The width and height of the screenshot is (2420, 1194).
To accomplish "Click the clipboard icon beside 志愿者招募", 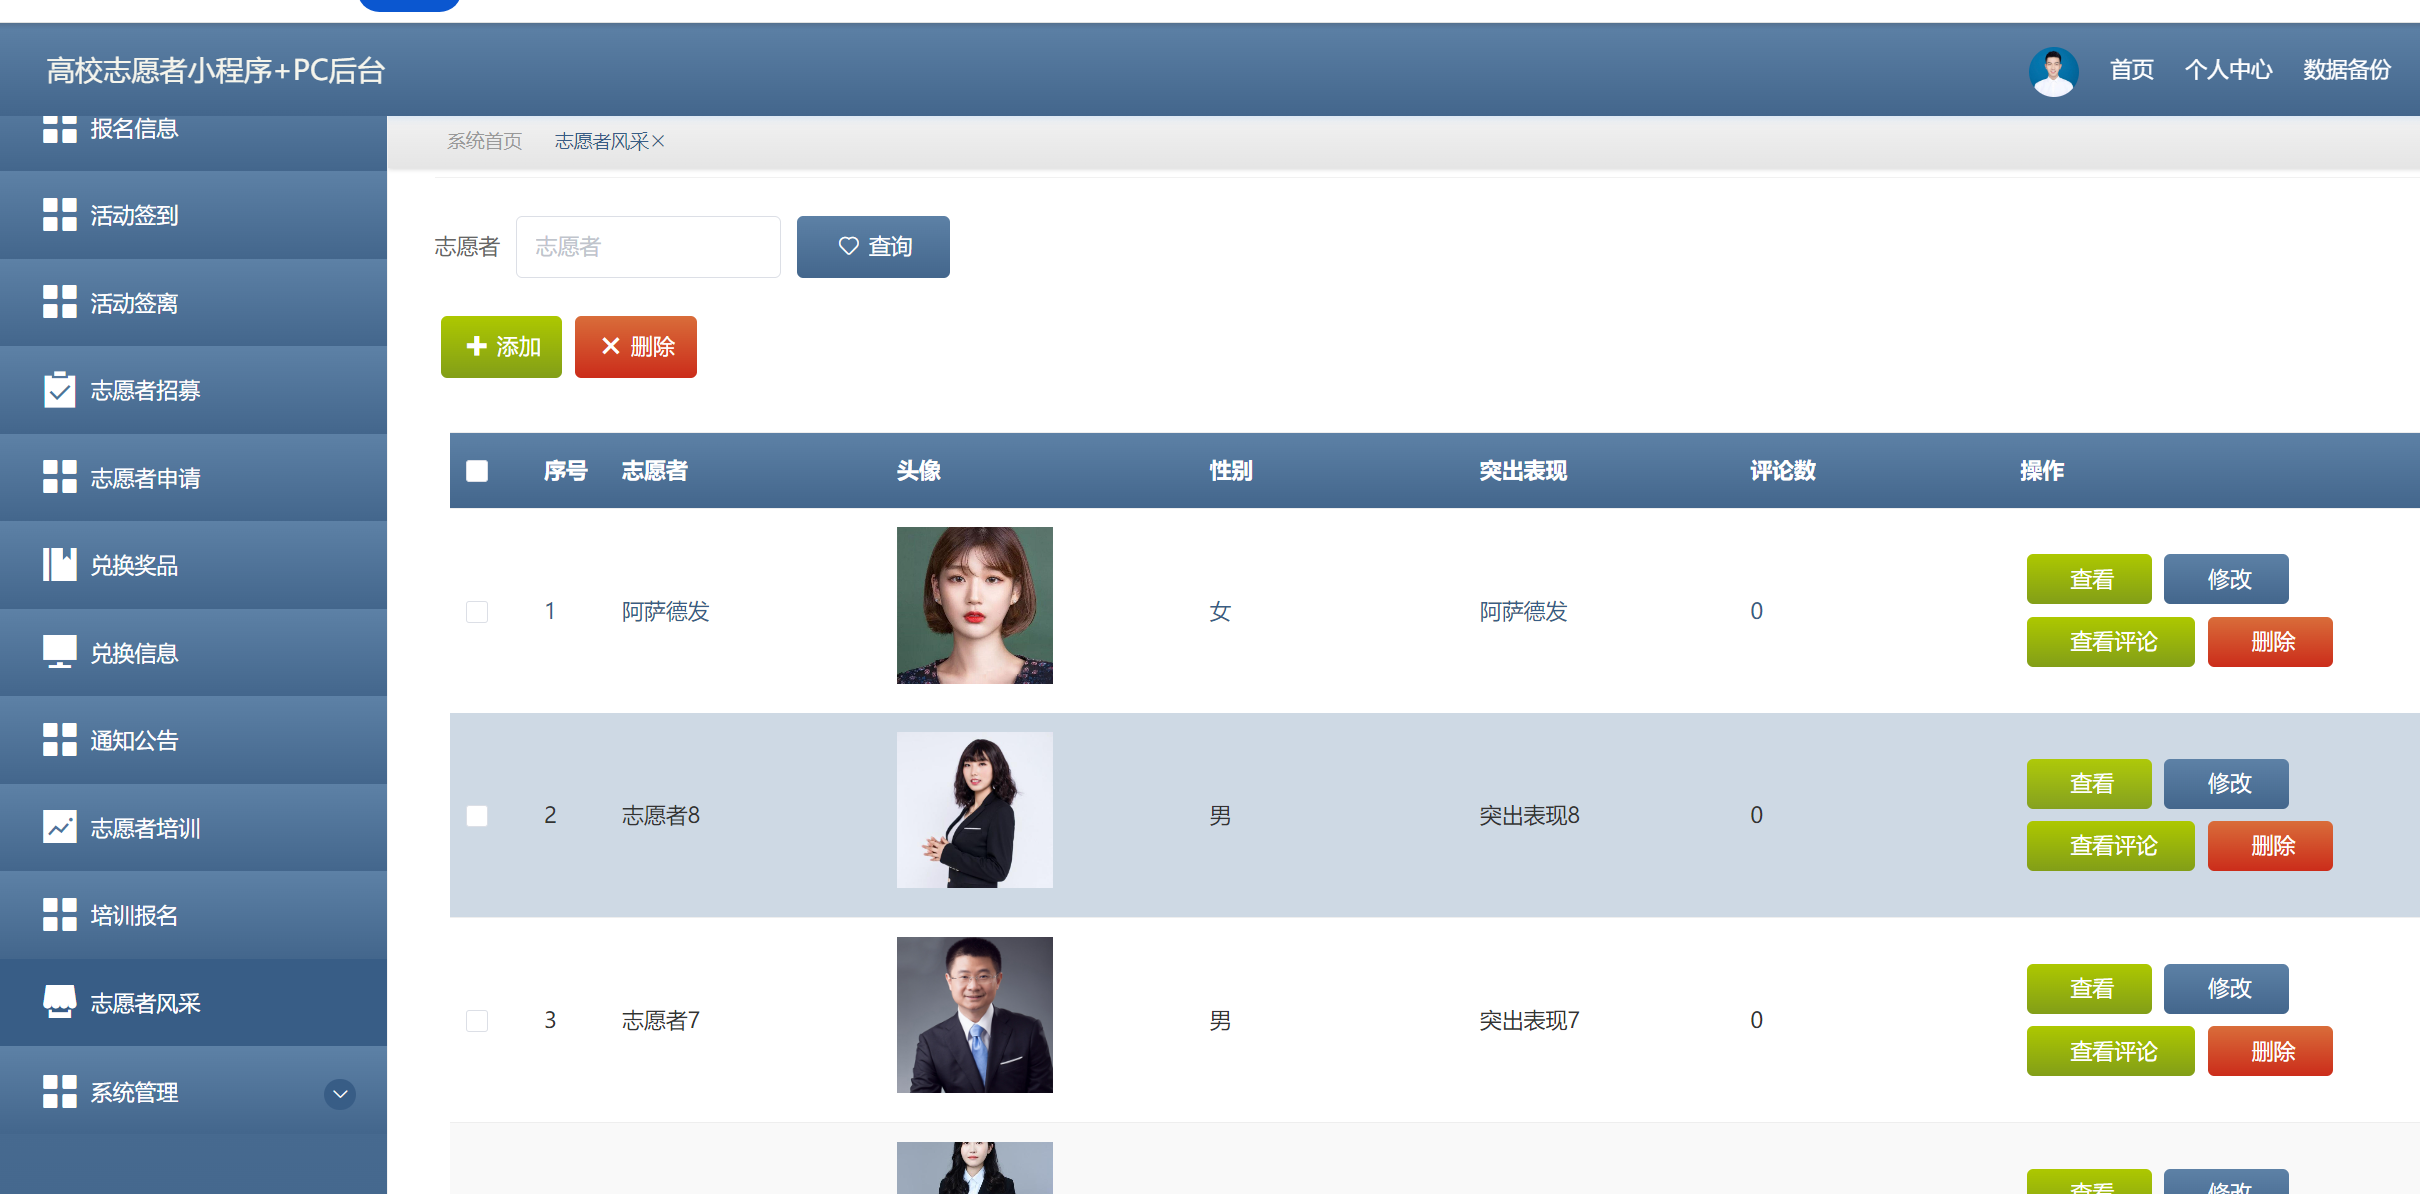I will (60, 389).
